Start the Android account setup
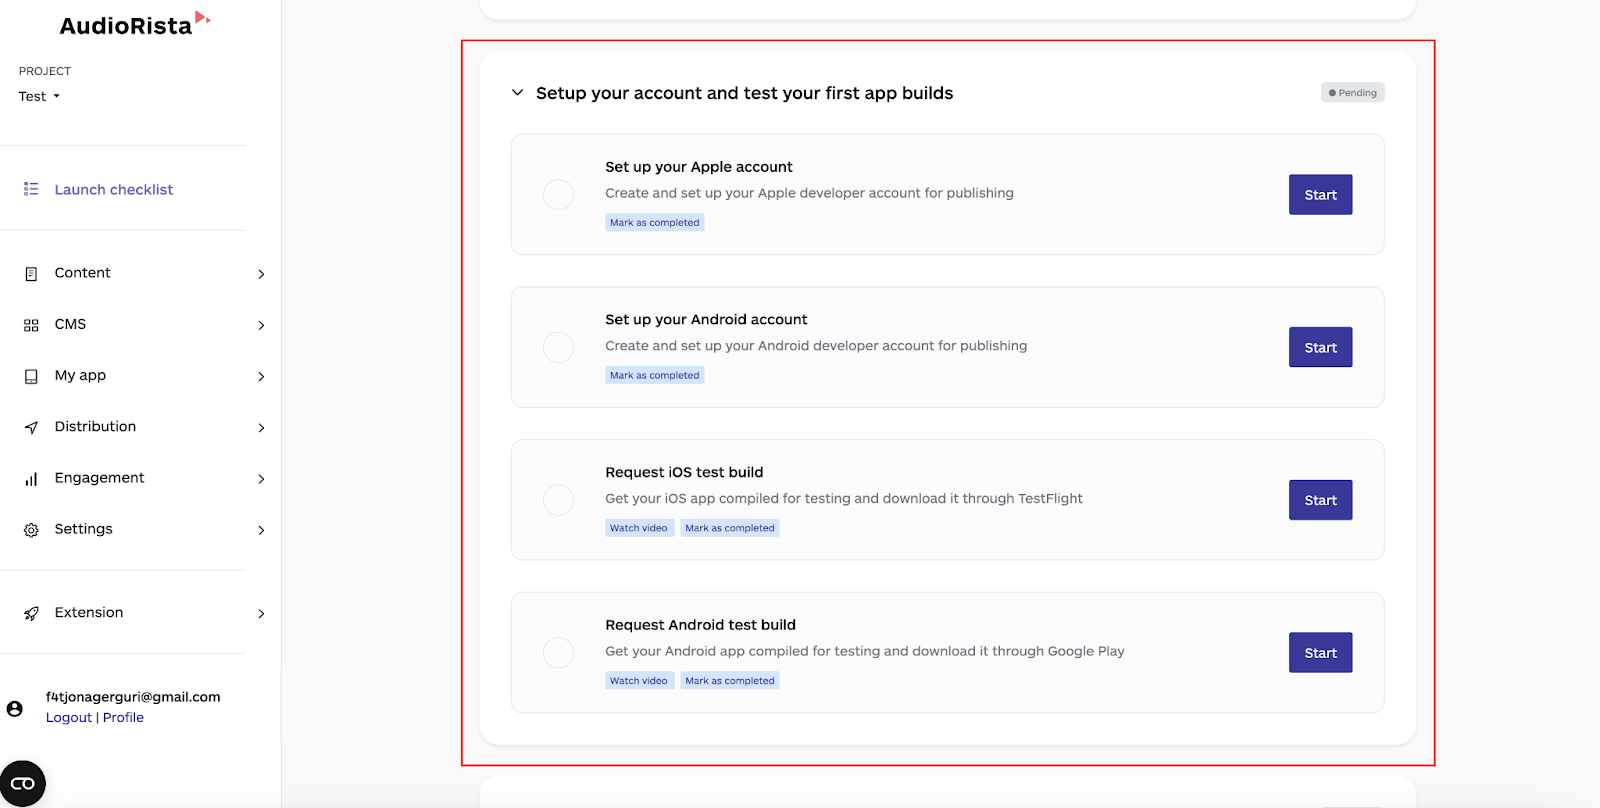This screenshot has height=808, width=1600. click(1320, 347)
